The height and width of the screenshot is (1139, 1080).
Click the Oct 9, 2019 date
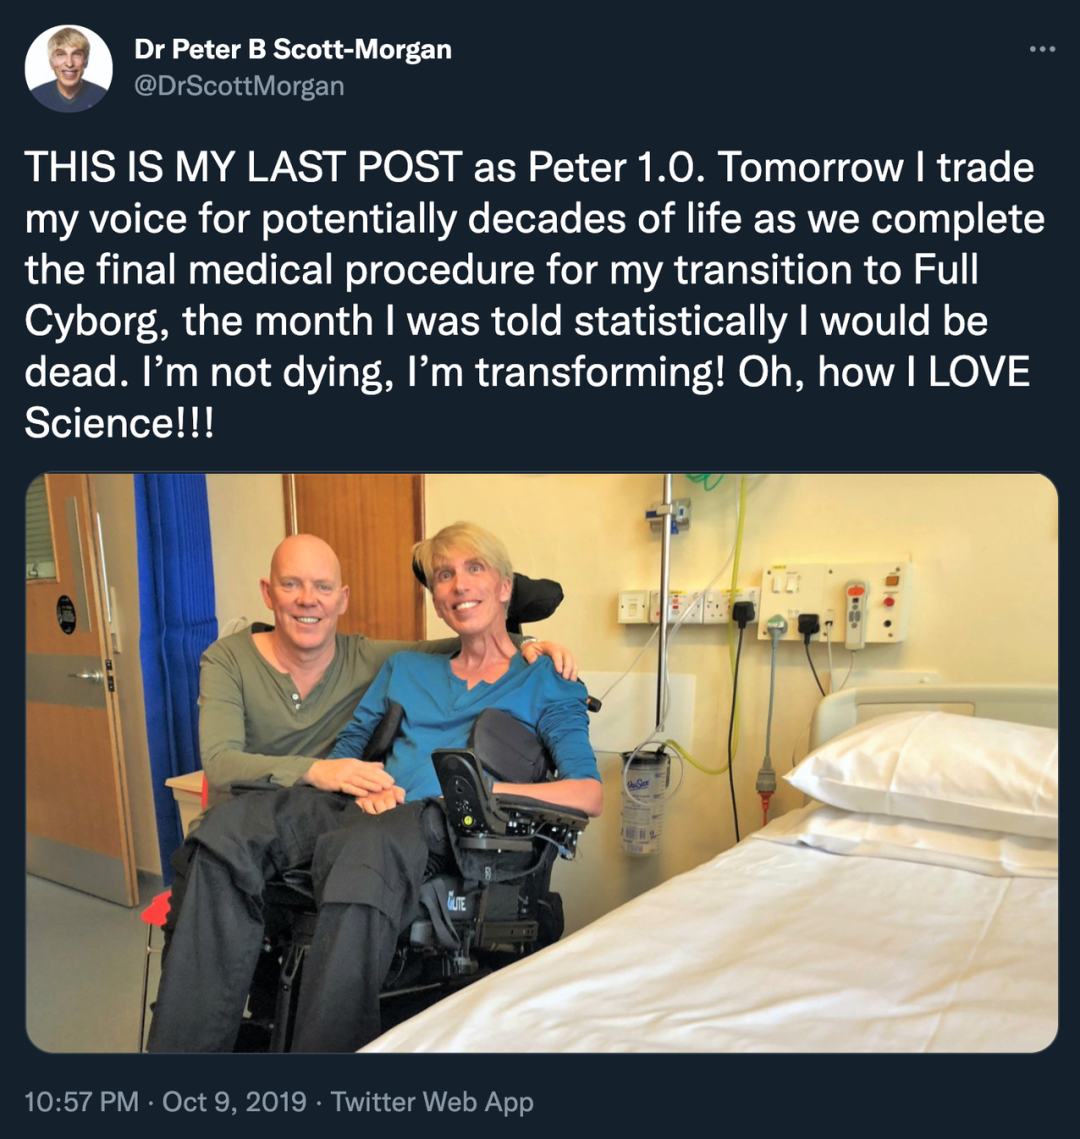pos(234,1102)
